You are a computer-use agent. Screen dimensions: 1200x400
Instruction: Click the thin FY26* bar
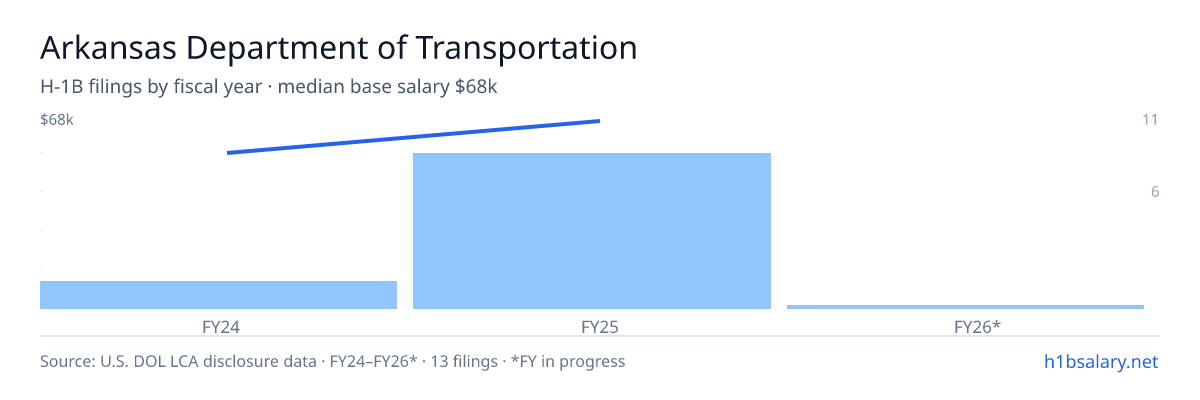point(965,307)
